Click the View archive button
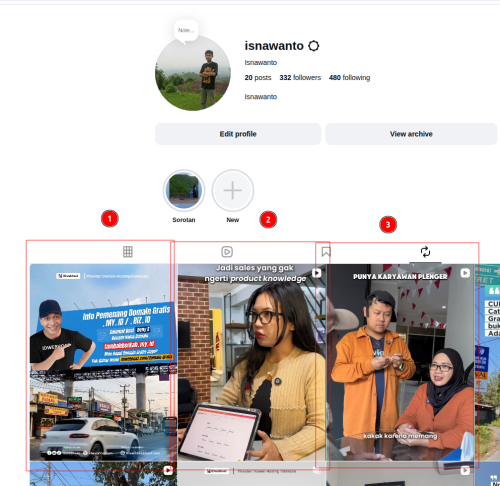 click(x=411, y=134)
